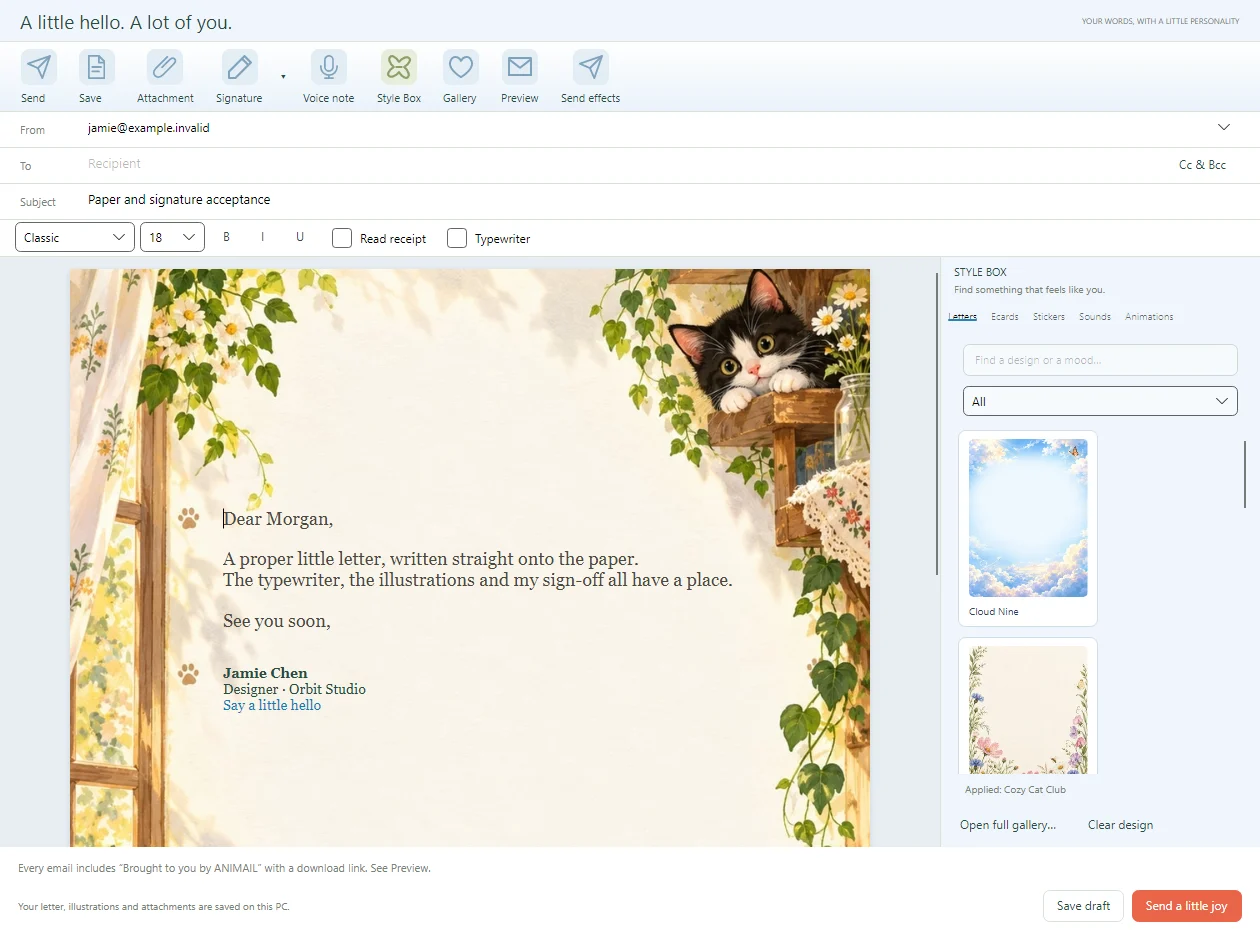
Task: Switch to the Stickers tab
Action: (x=1049, y=317)
